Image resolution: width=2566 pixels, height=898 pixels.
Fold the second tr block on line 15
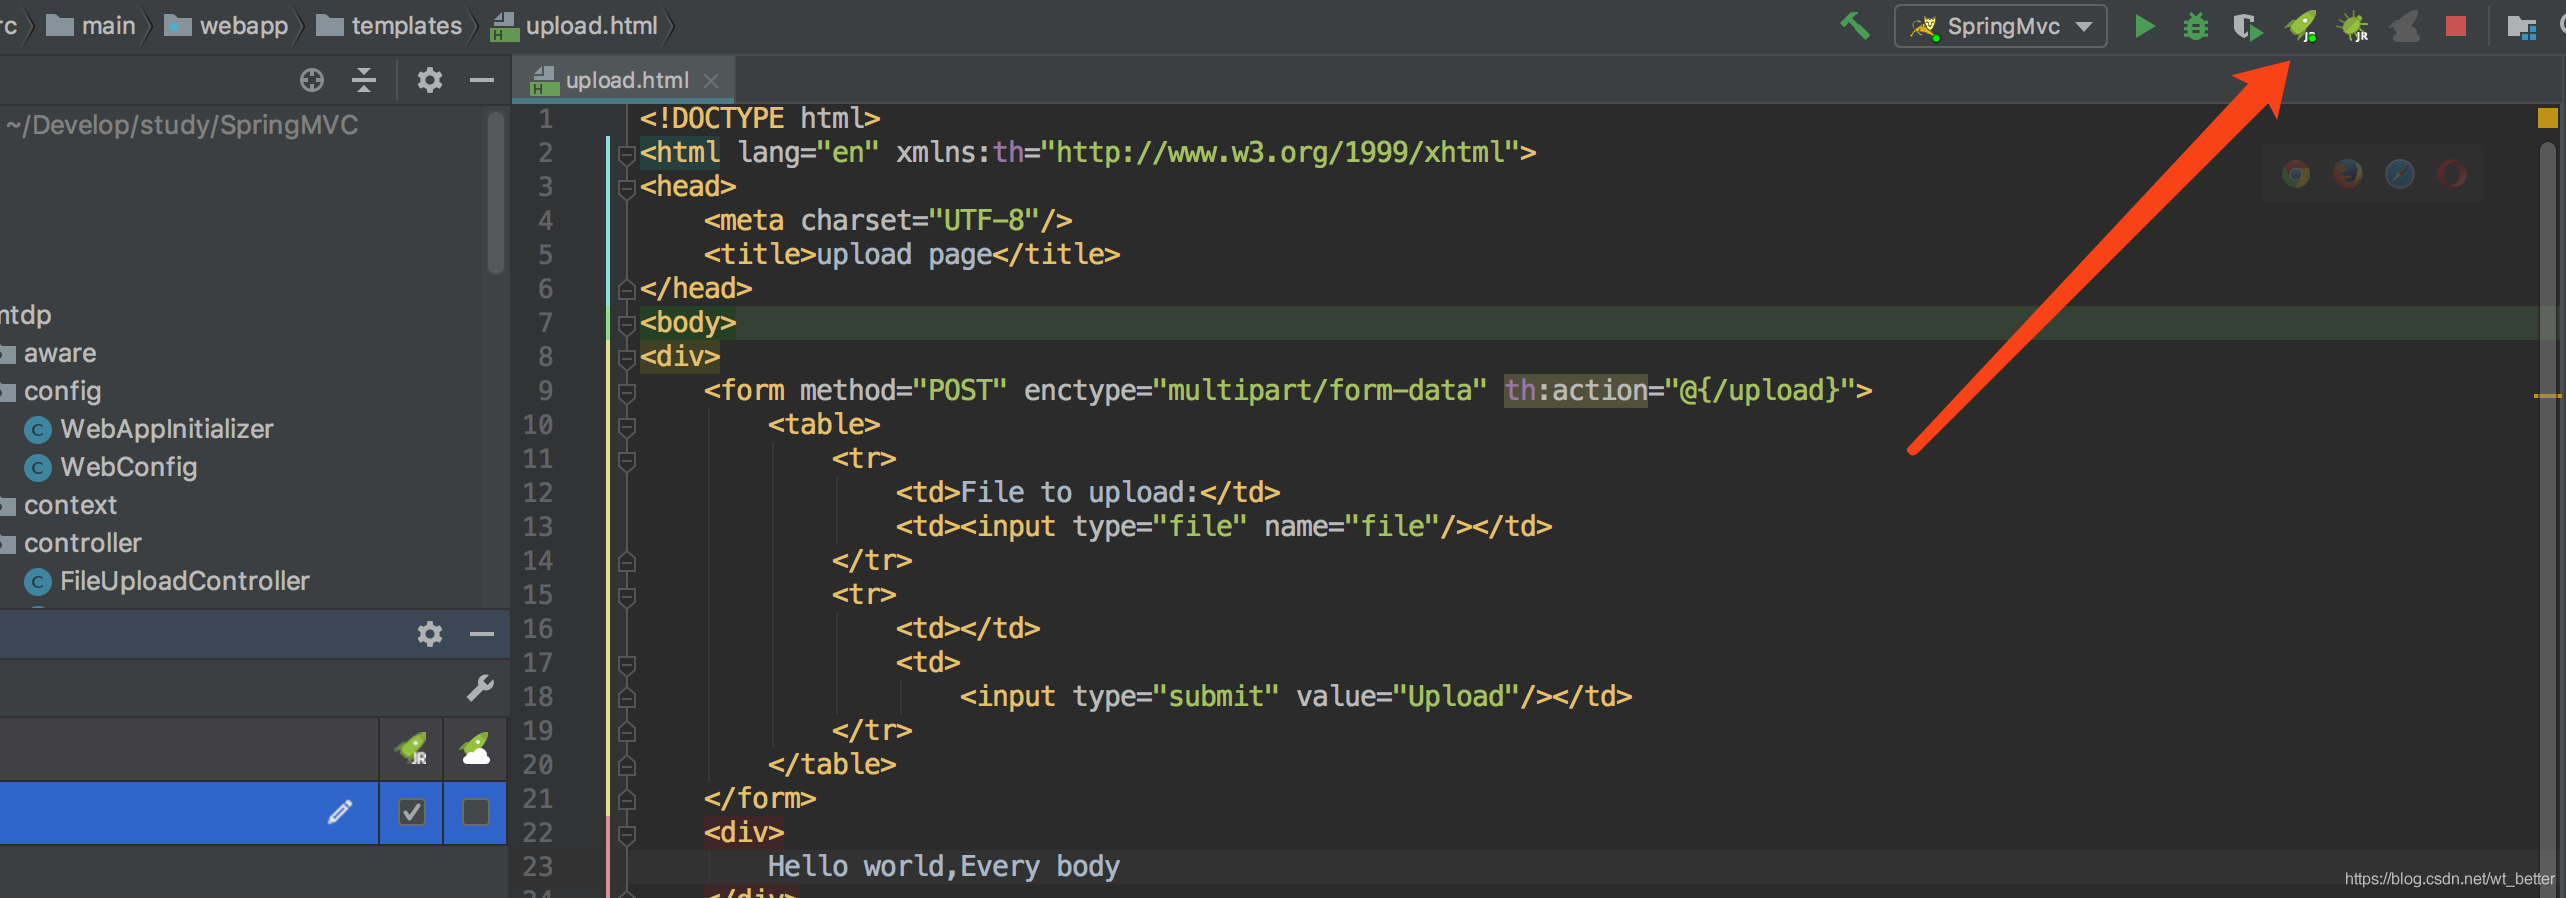[627, 596]
